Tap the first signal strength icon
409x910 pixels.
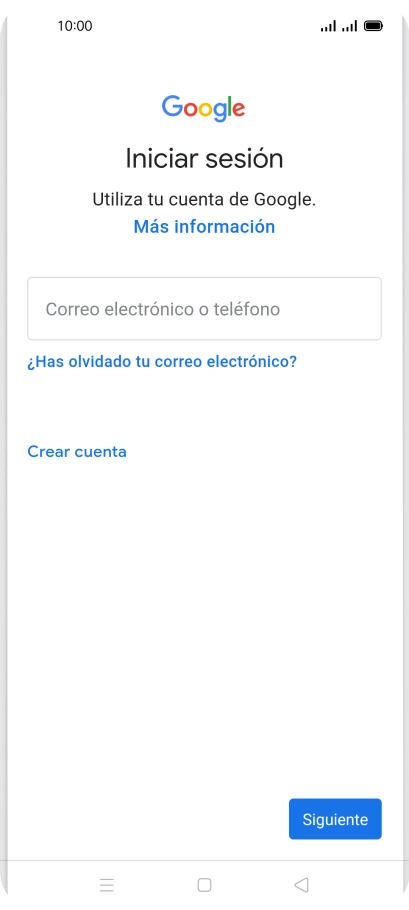click(x=328, y=26)
